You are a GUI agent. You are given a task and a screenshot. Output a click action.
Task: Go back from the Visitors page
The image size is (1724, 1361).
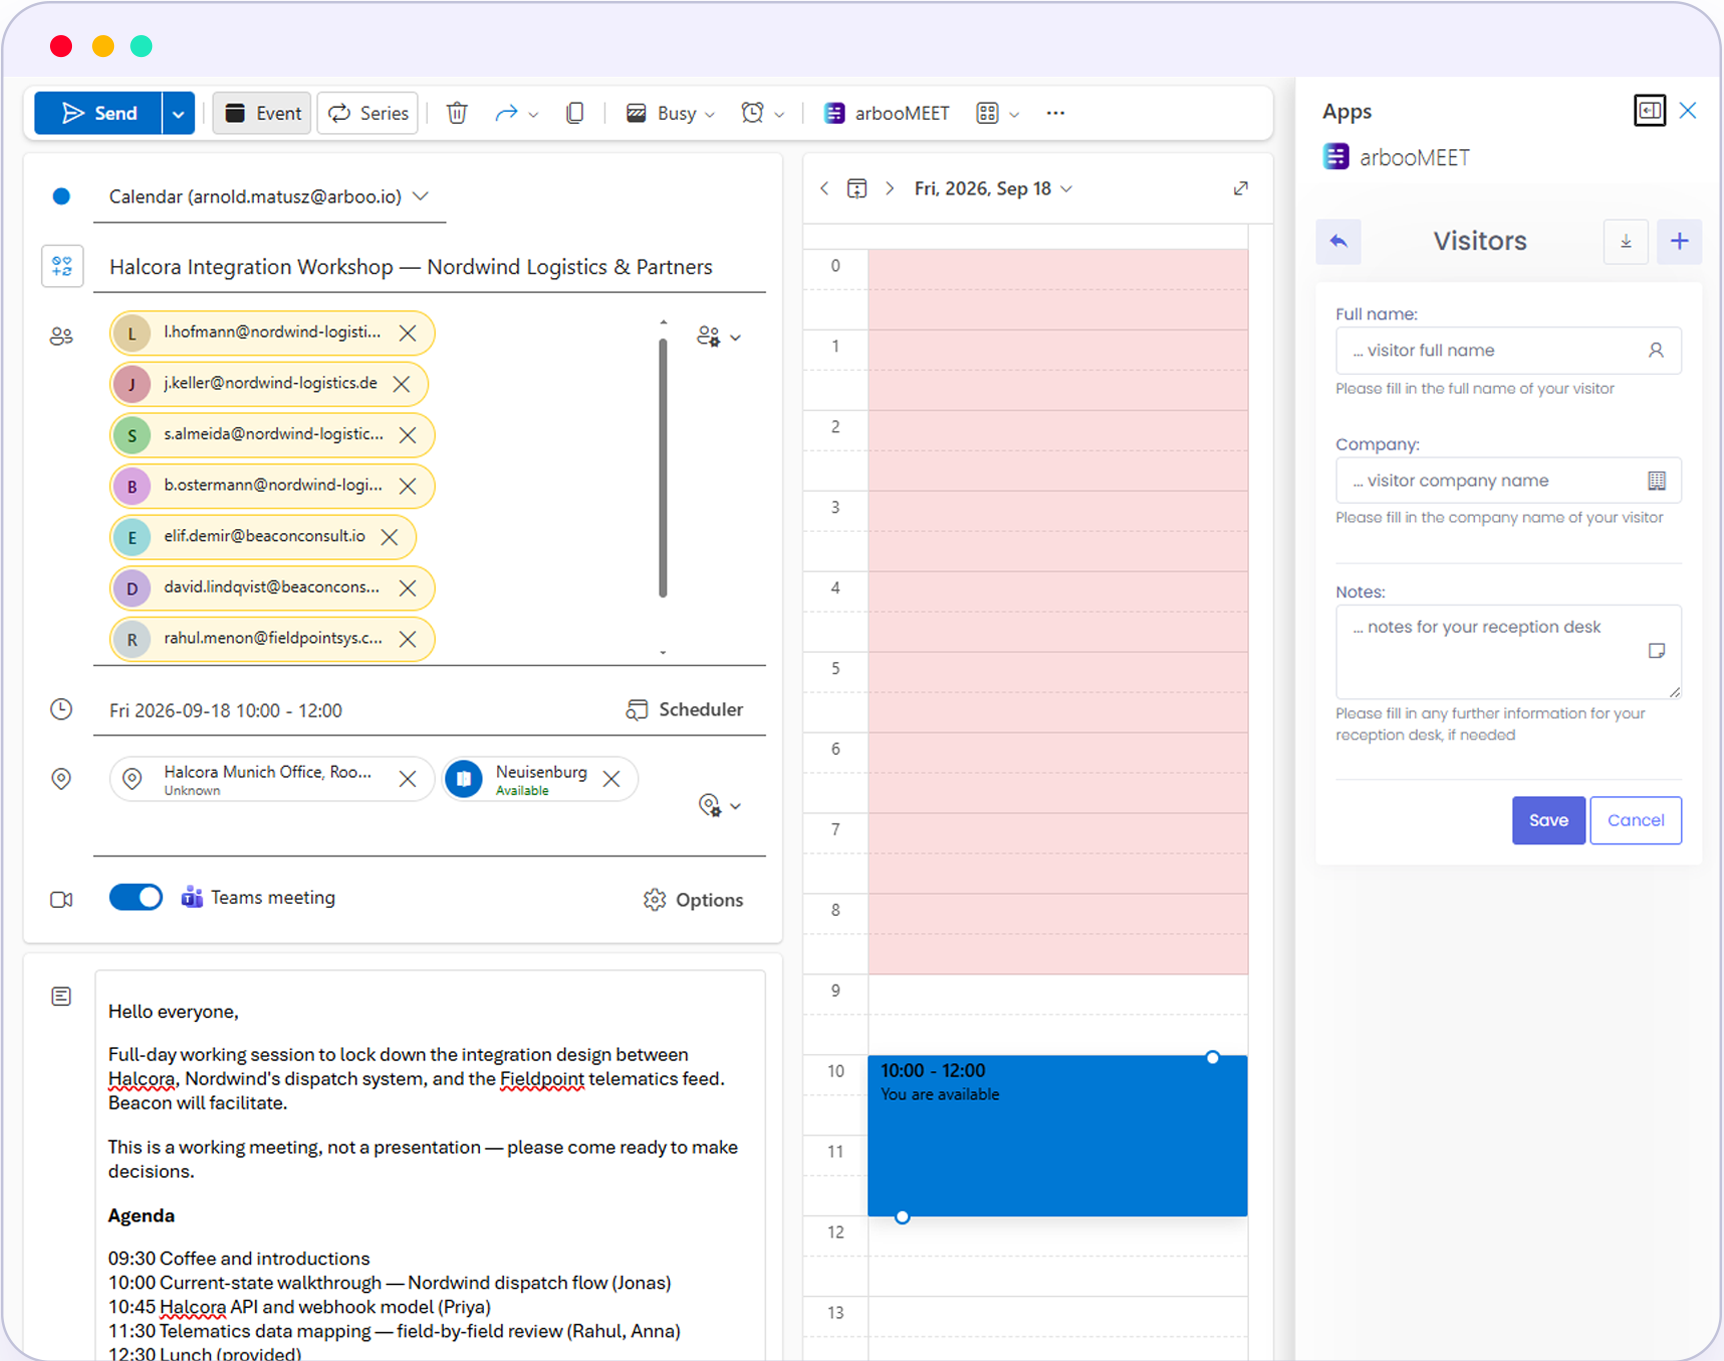point(1339,241)
